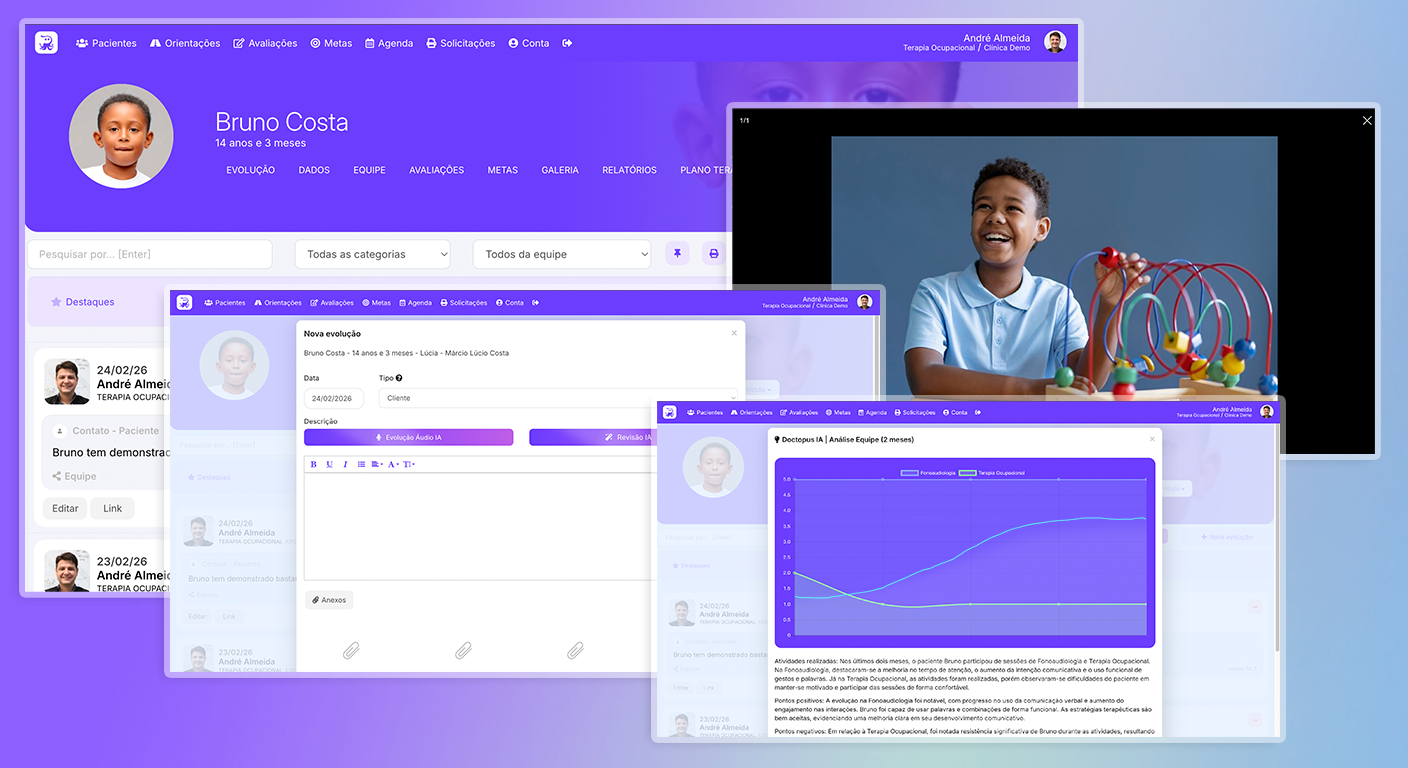The height and width of the screenshot is (768, 1408).
Task: Apply underline formatting in the description editor
Action: point(329,464)
